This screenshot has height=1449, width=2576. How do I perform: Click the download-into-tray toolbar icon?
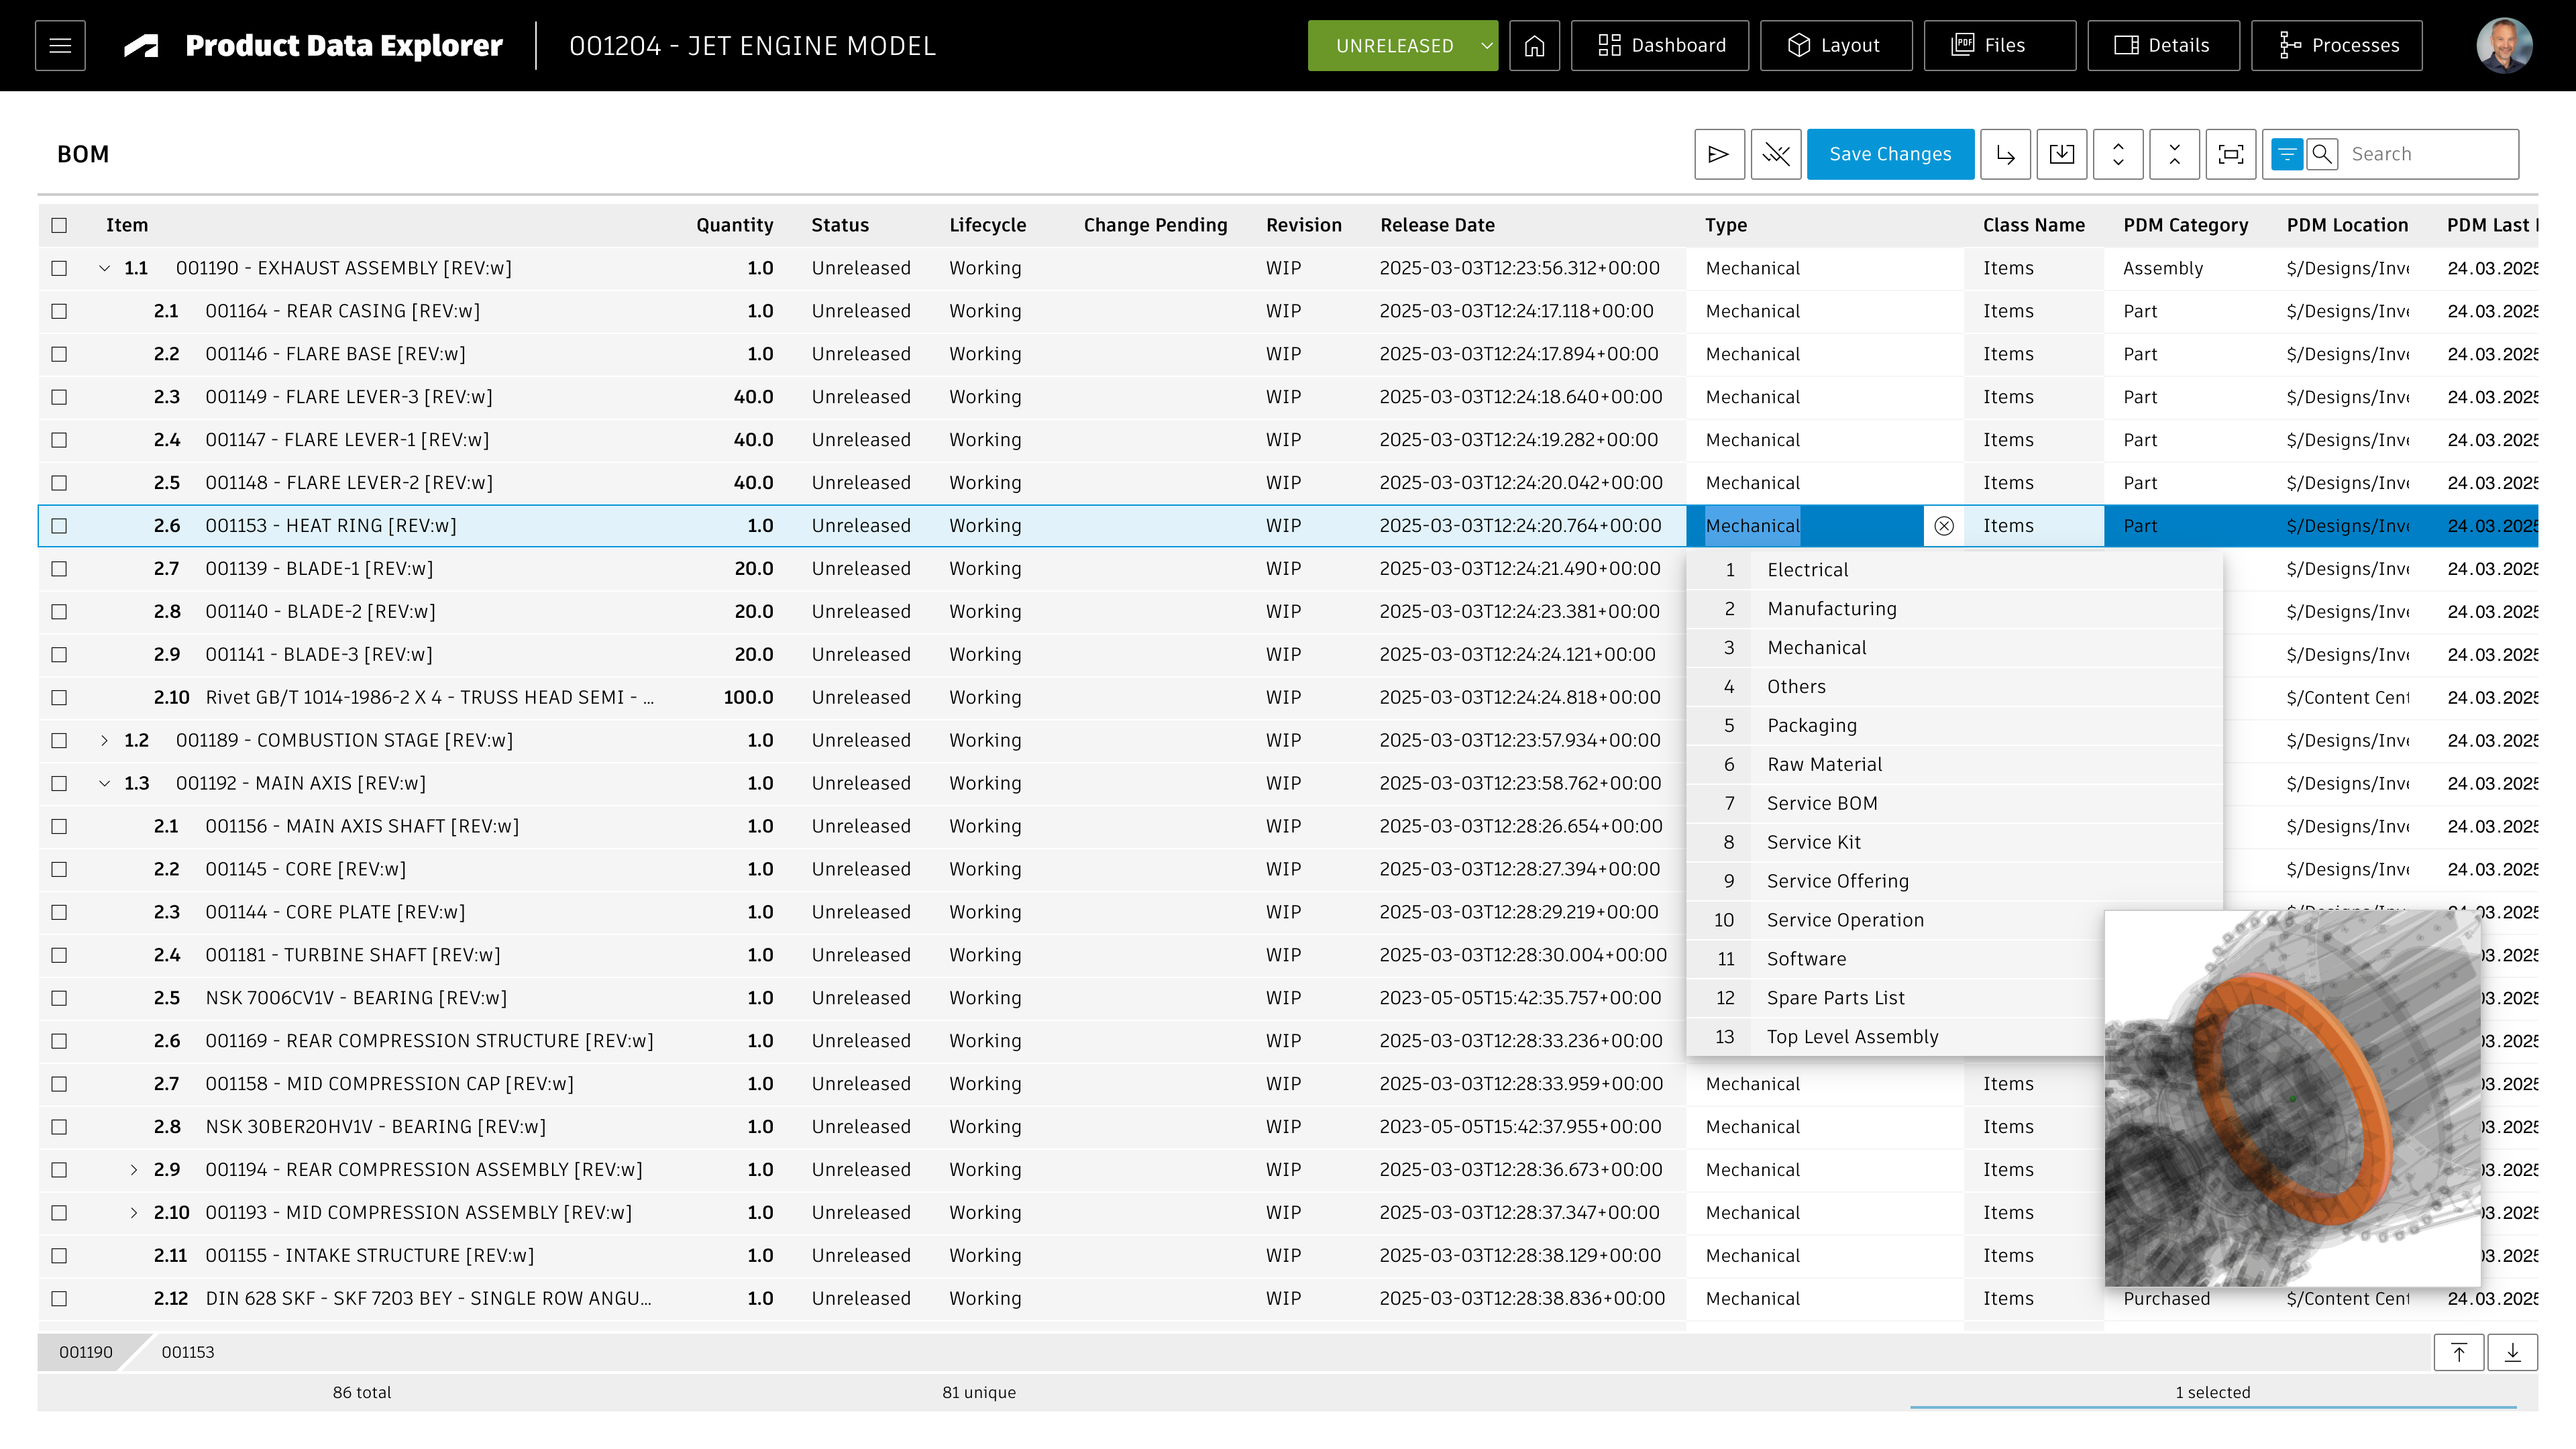click(2061, 154)
